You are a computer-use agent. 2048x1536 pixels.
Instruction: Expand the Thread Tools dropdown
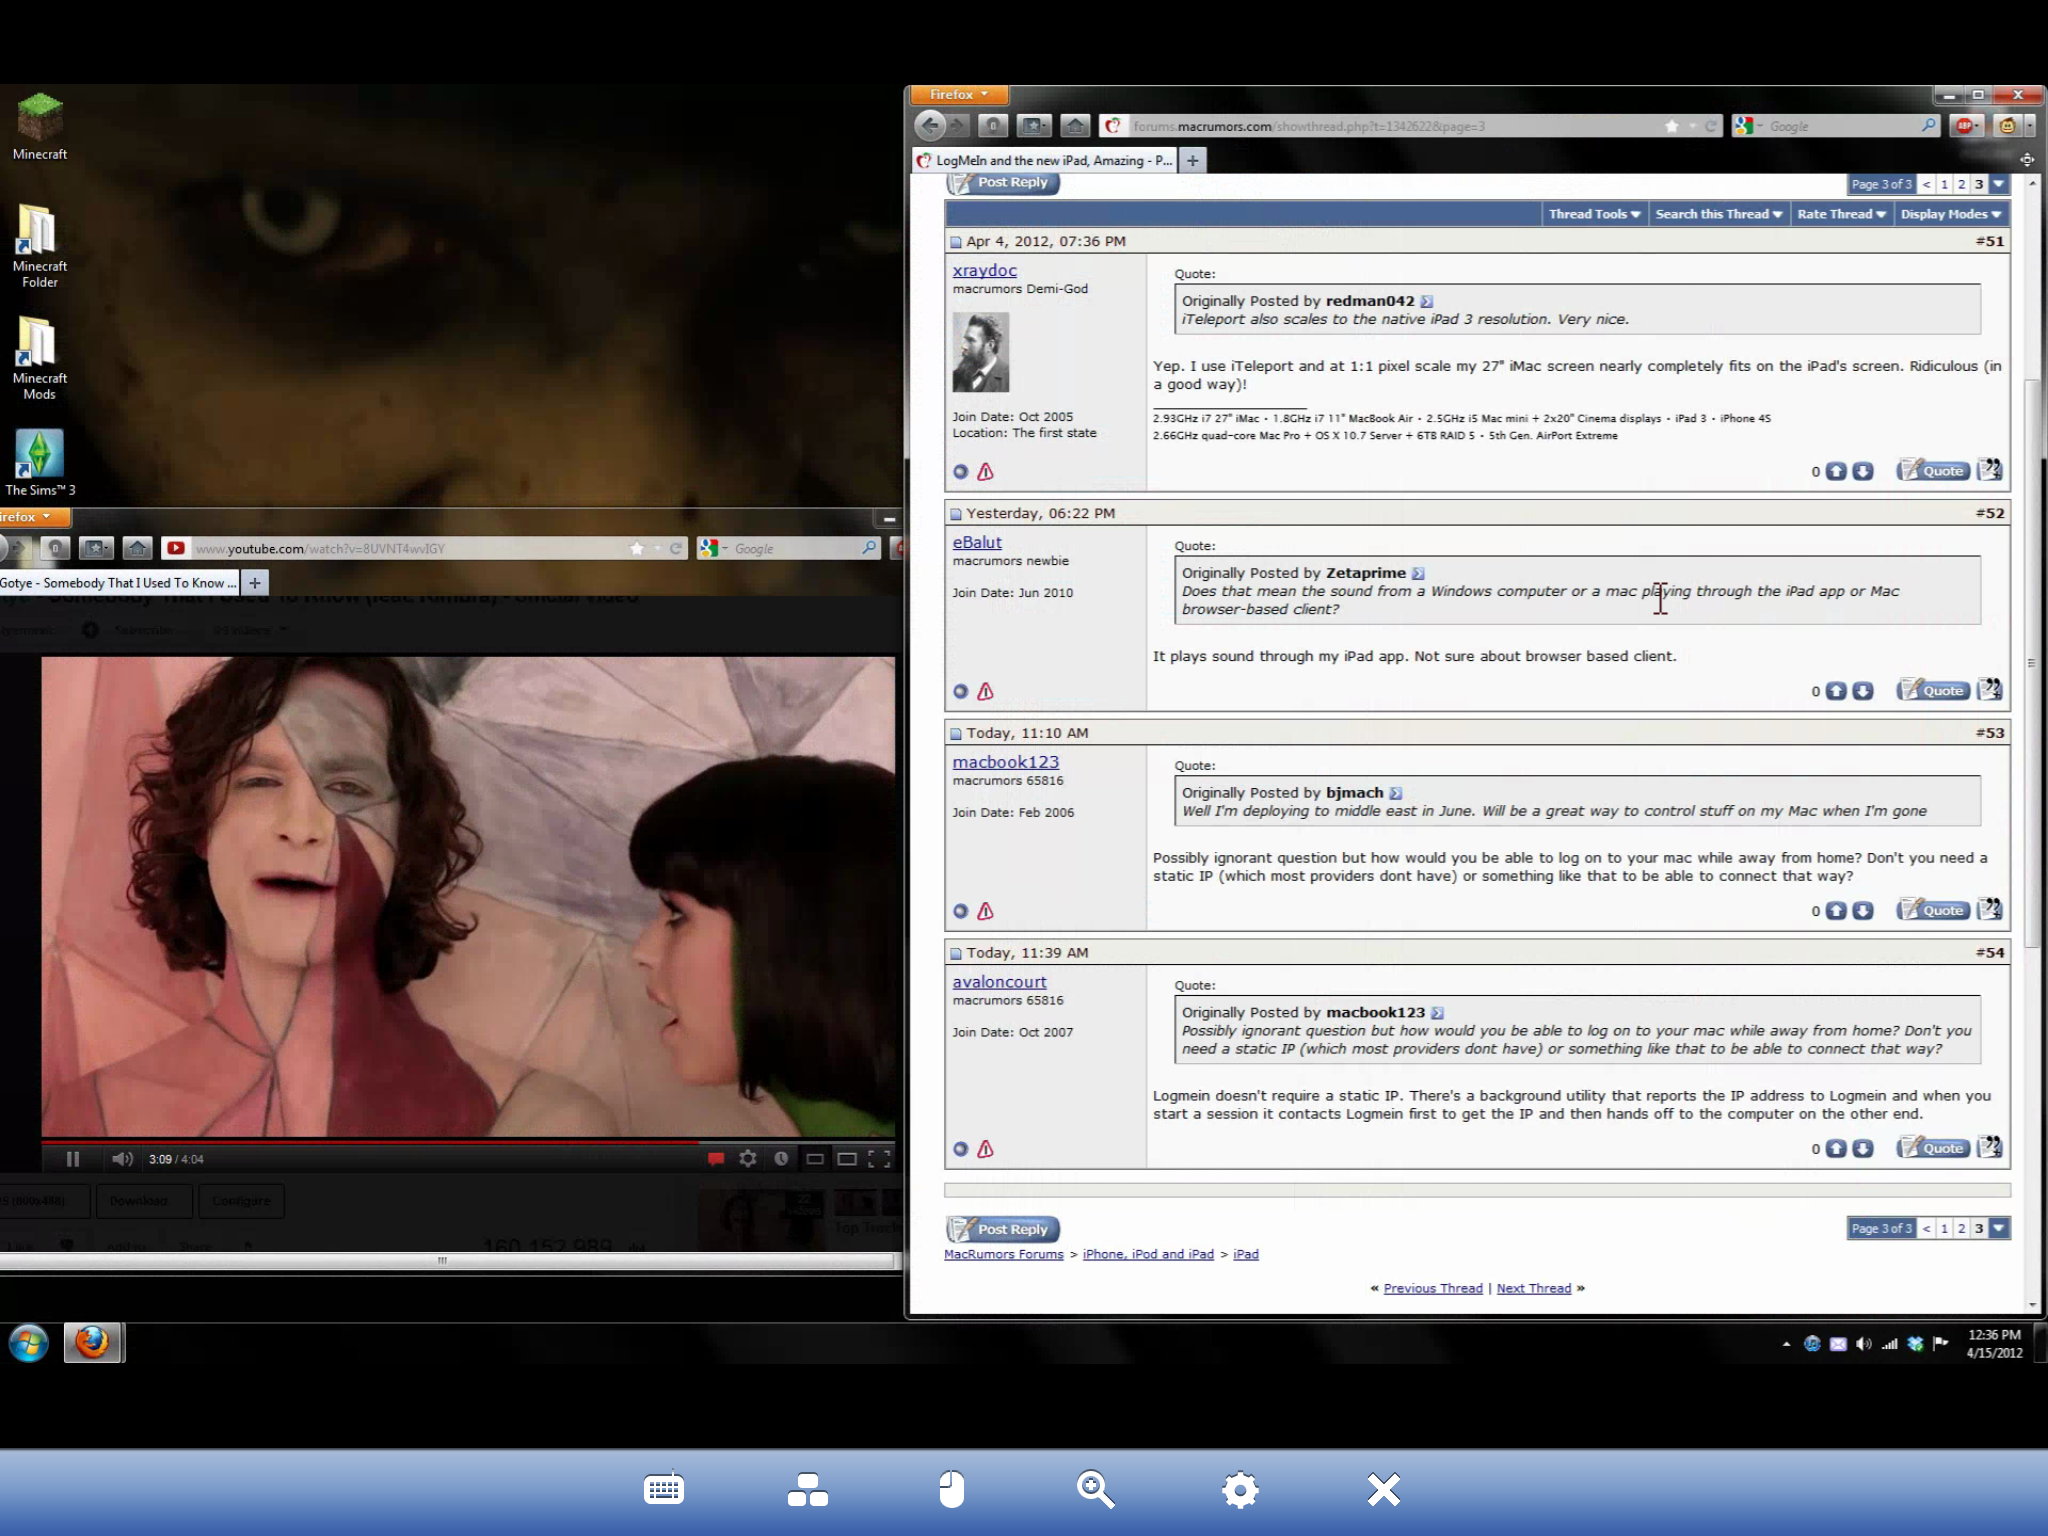pyautogui.click(x=1594, y=214)
